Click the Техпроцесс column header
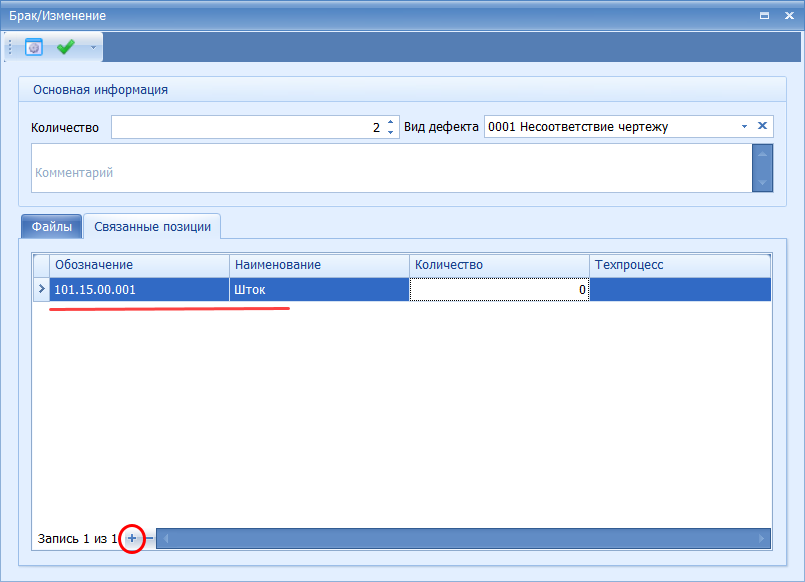Viewport: 805px width, 582px height. tap(680, 265)
